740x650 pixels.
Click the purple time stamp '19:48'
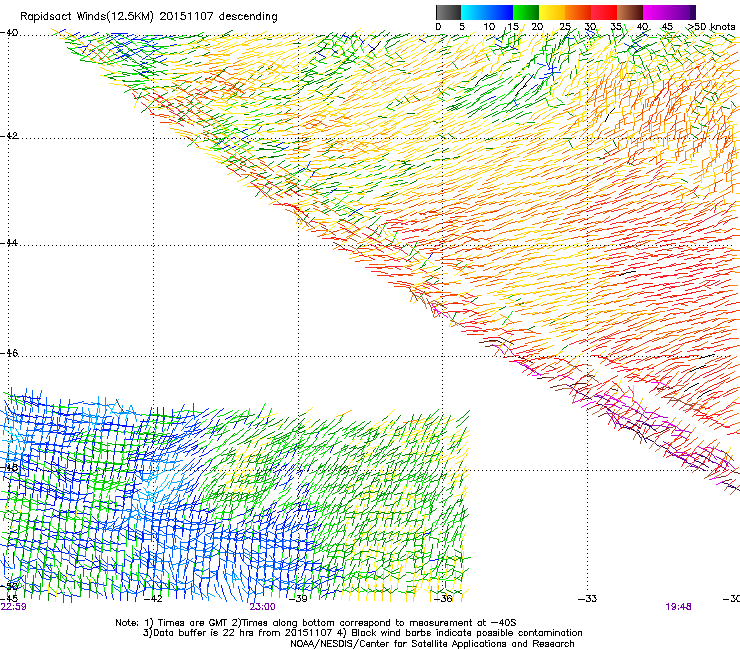click(x=678, y=607)
